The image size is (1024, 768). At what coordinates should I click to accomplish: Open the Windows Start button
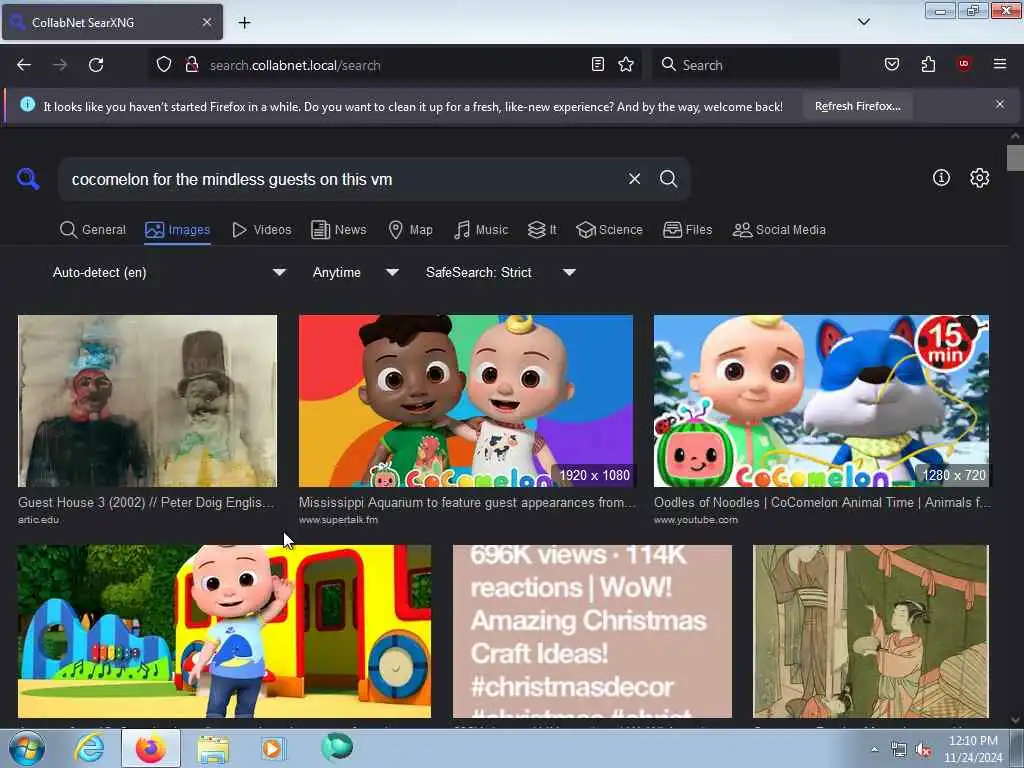pyautogui.click(x=27, y=748)
